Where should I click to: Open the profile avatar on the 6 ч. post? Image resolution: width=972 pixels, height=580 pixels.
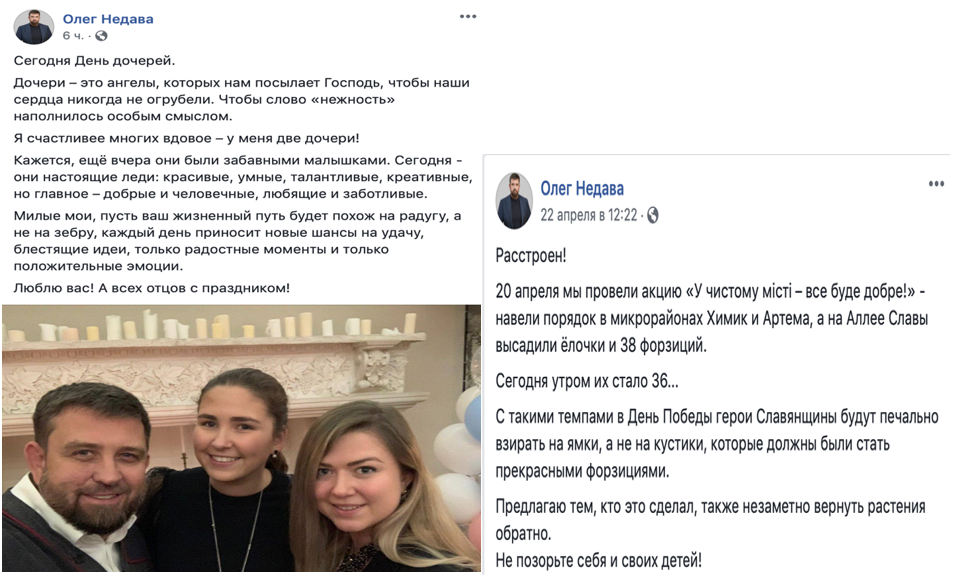(33, 27)
